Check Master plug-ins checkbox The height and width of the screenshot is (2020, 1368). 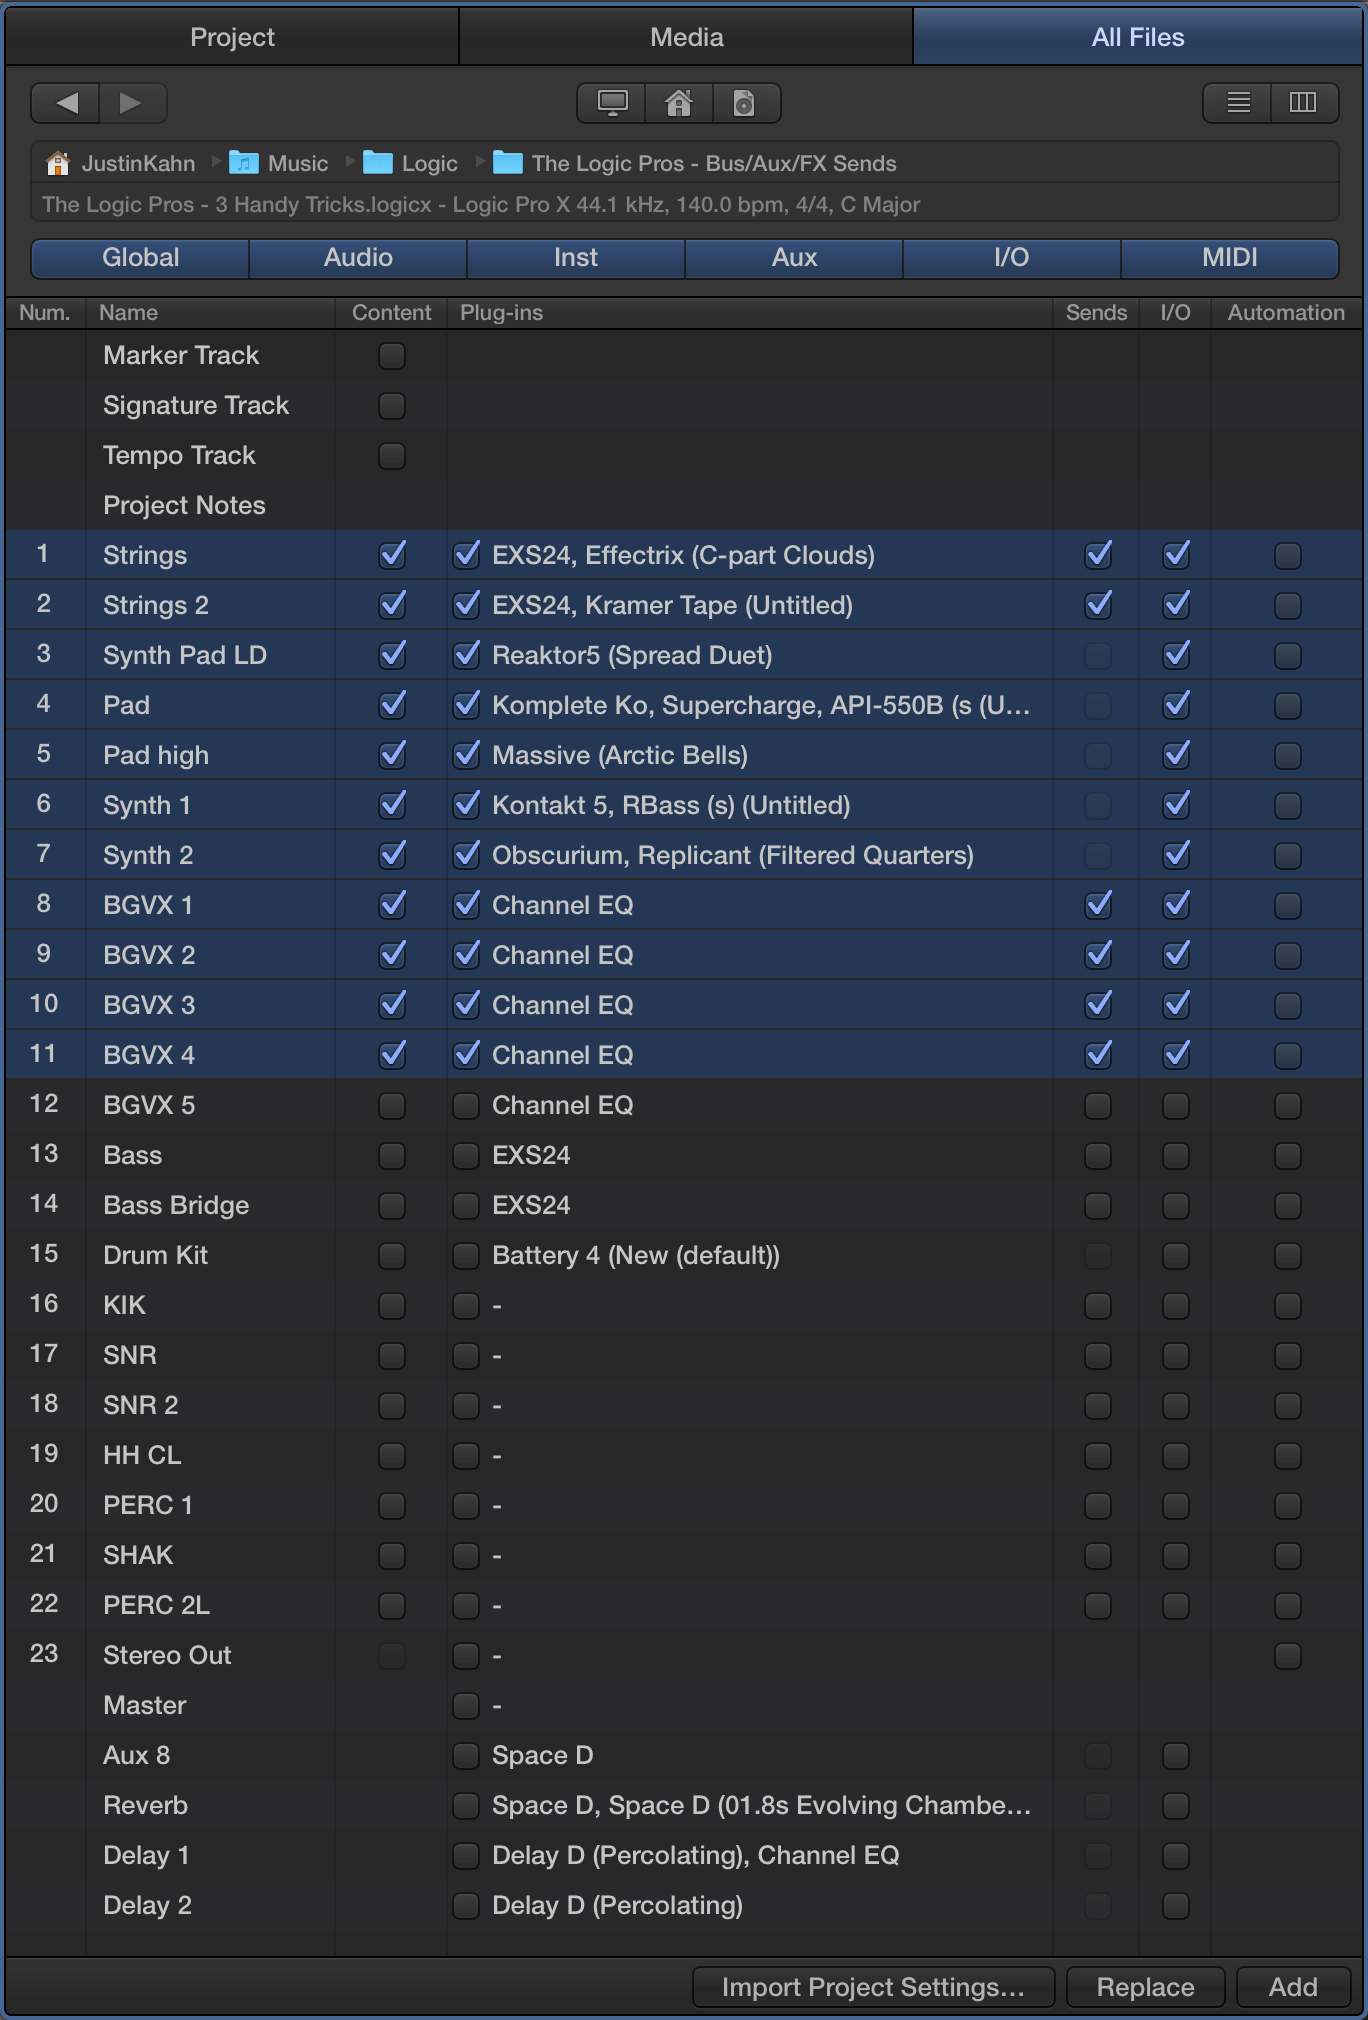pyautogui.click(x=466, y=1706)
